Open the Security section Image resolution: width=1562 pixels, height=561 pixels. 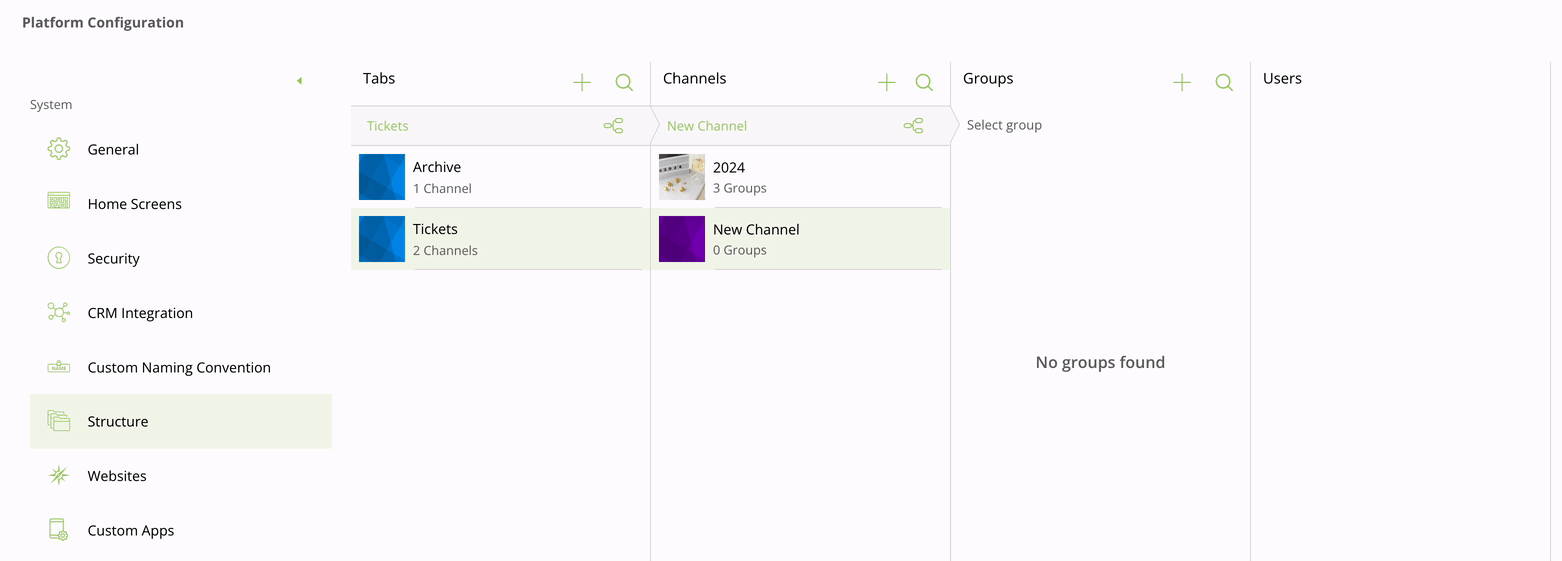(113, 259)
